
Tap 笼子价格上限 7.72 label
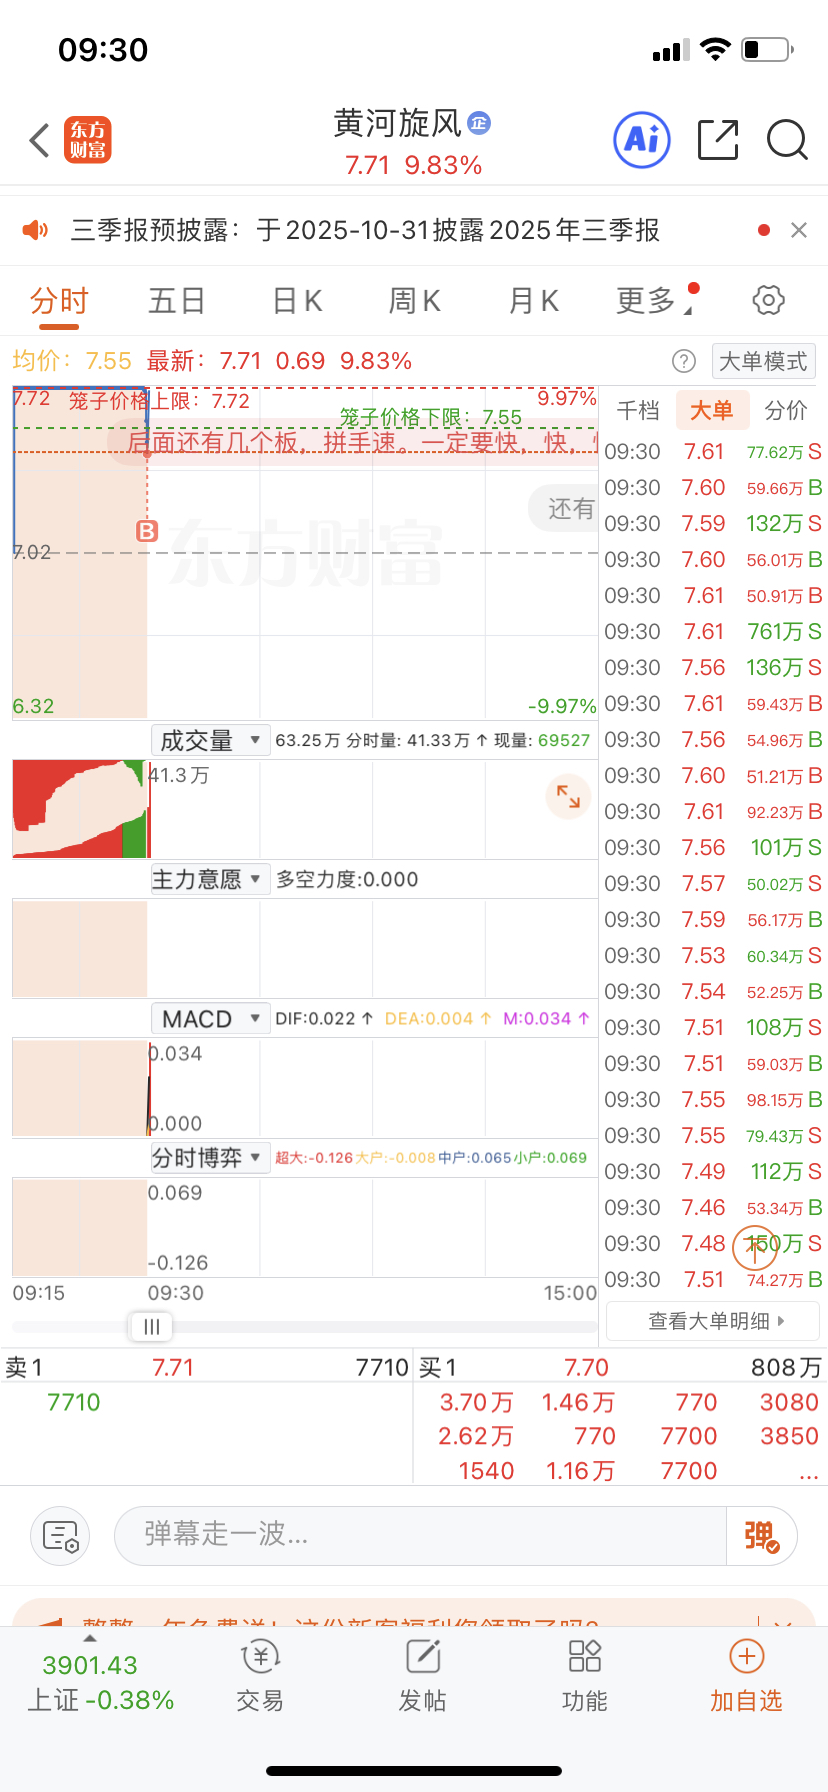click(159, 401)
